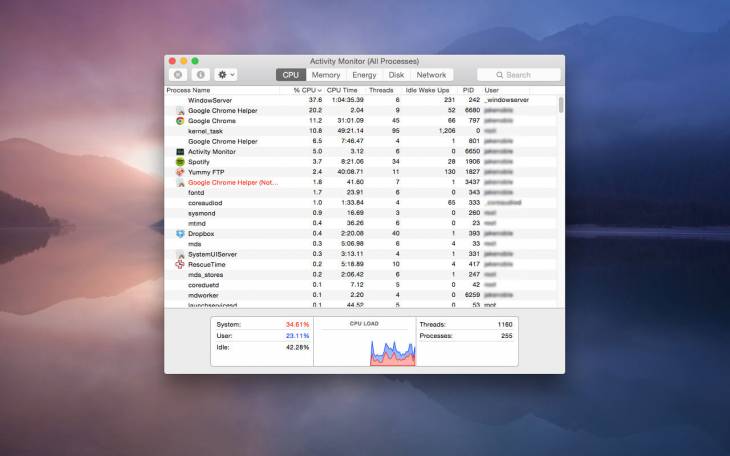Viewport: 730px width, 456px height.
Task: Switch to the Memory tab
Action: [326, 75]
